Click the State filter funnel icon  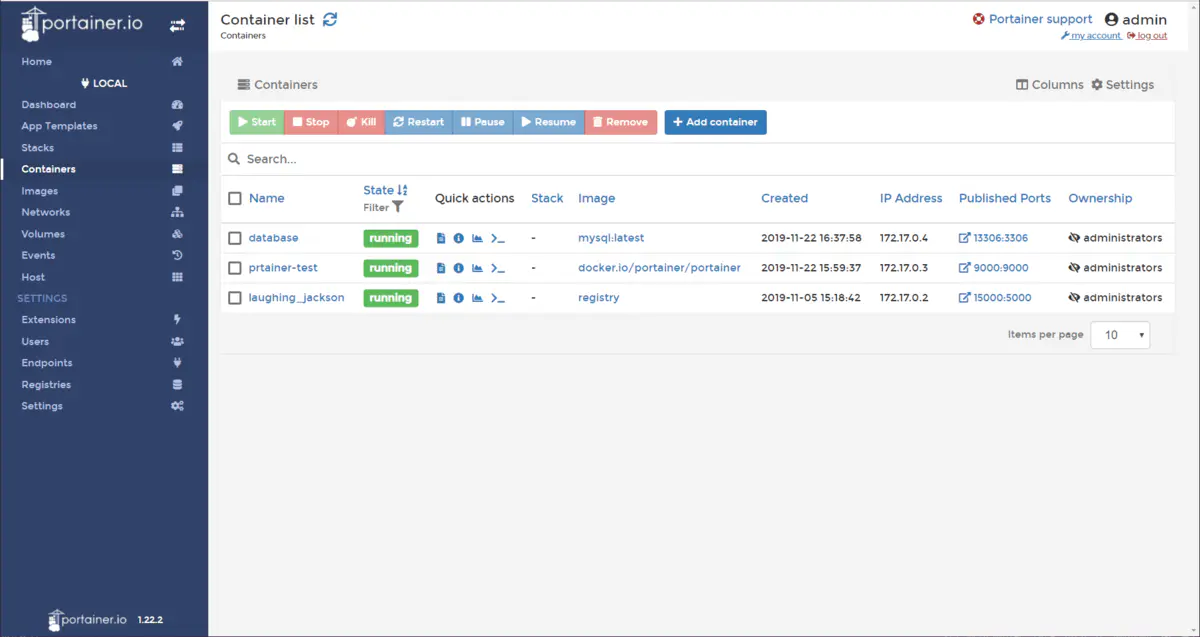pyautogui.click(x=398, y=207)
